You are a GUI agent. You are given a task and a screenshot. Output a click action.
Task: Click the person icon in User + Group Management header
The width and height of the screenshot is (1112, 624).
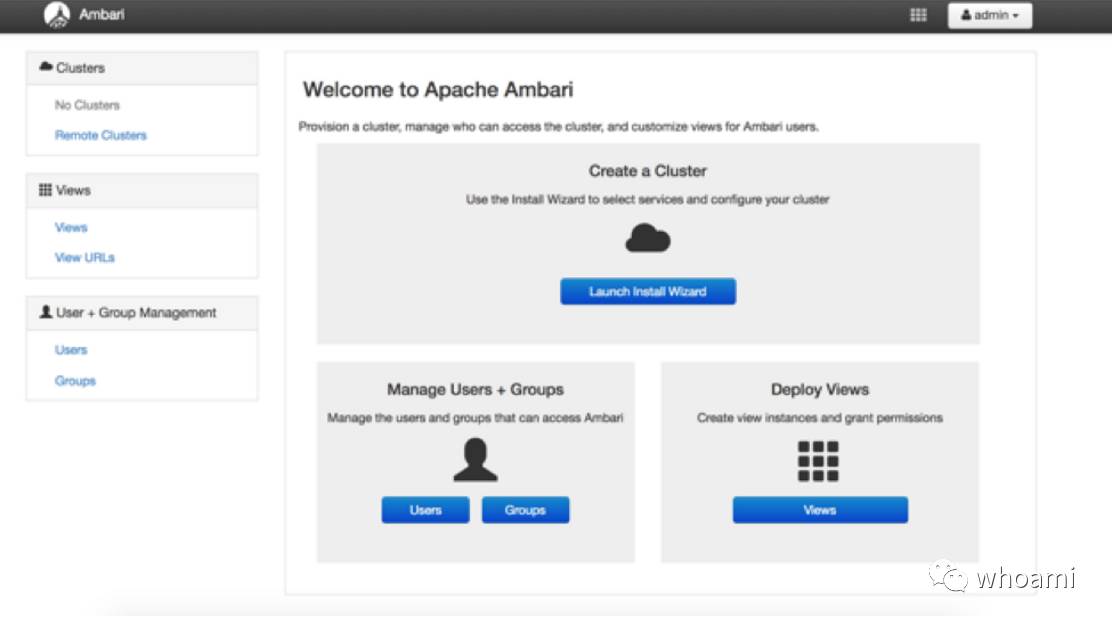pos(46,312)
